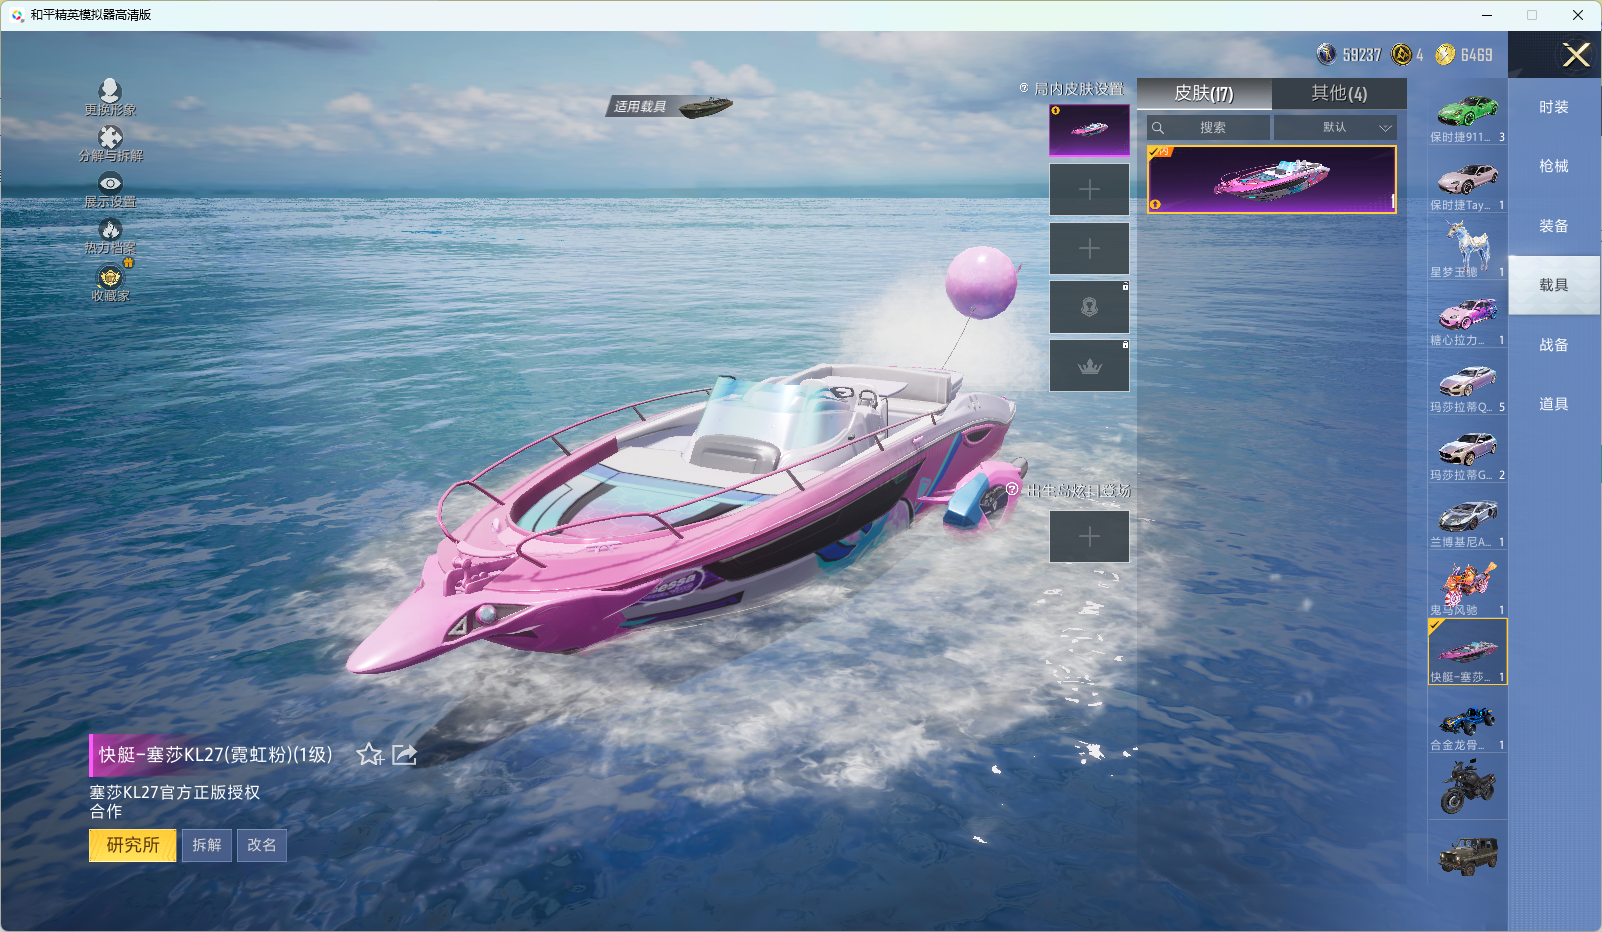Viewport: 1602px width, 932px height.
Task: Toggle favorite star for 快艇-塞莎KL27
Action: click(x=370, y=754)
